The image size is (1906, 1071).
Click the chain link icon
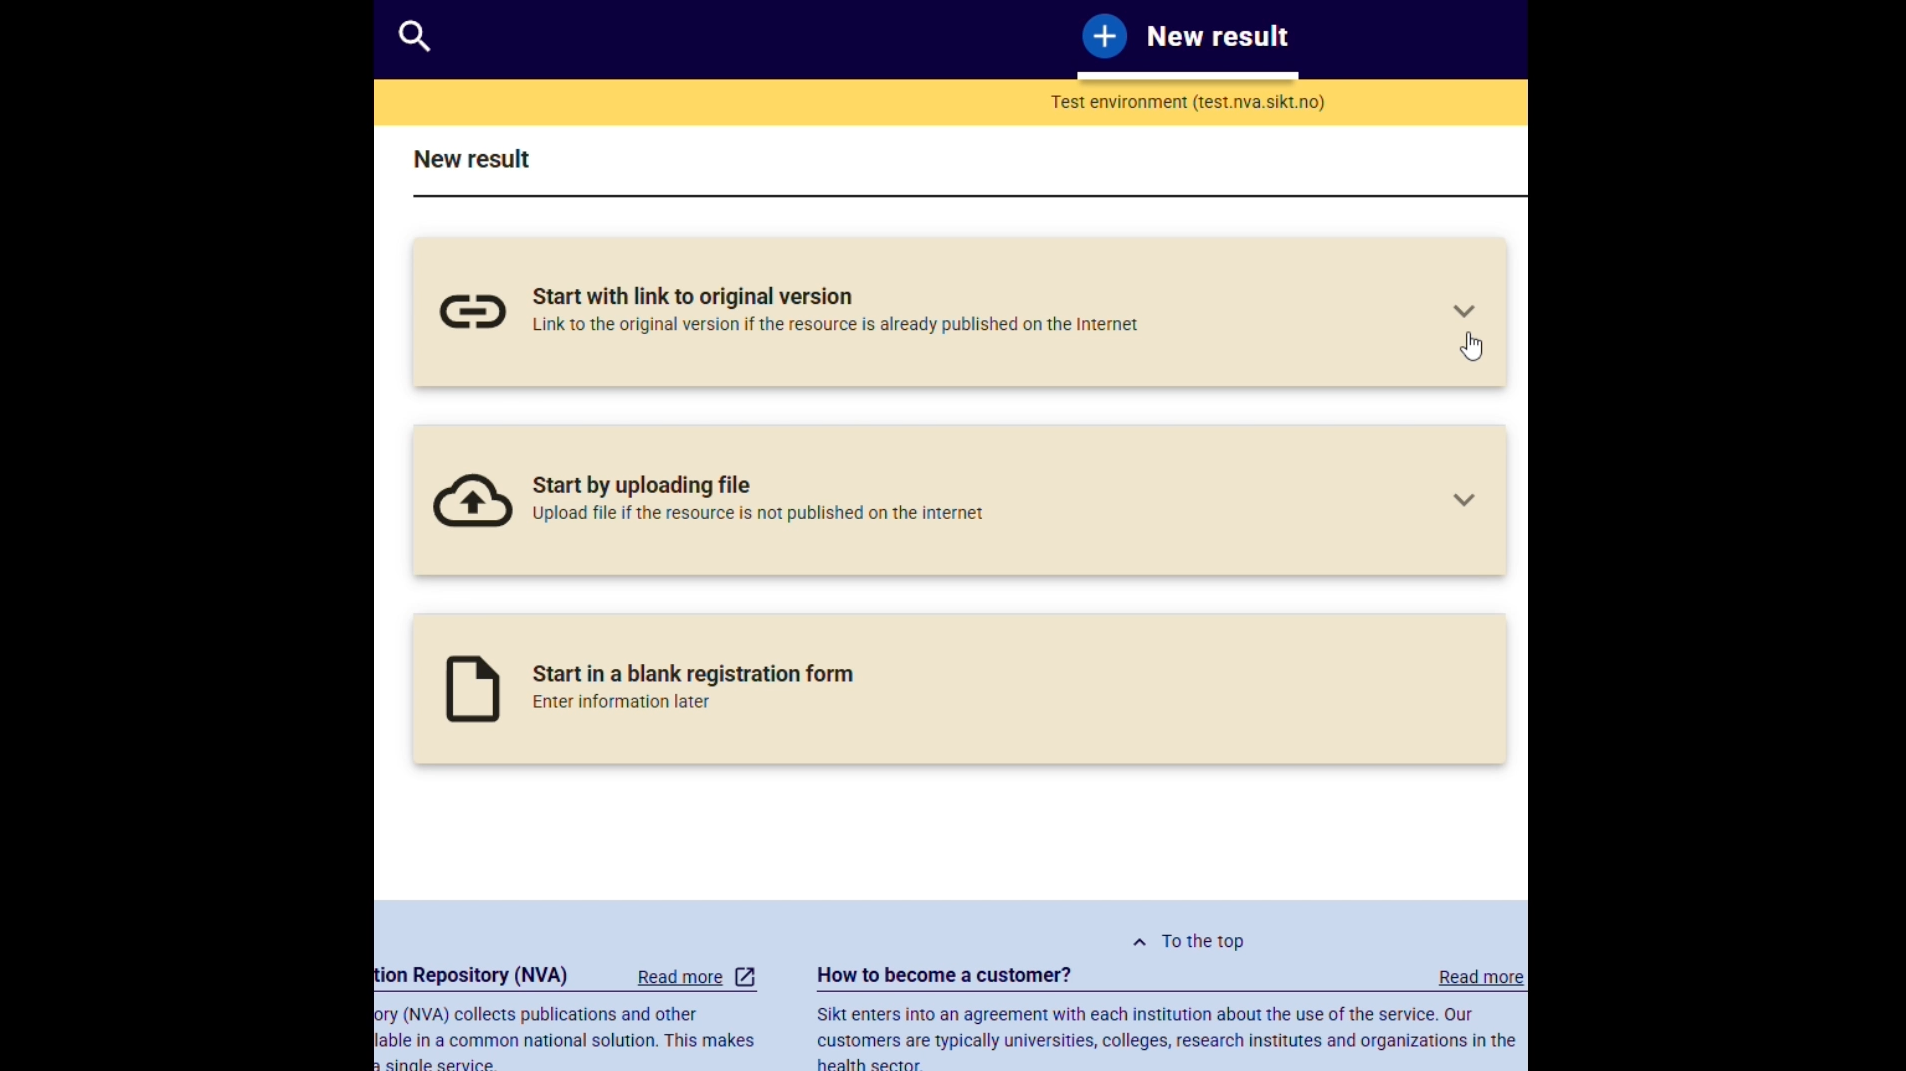pyautogui.click(x=473, y=313)
